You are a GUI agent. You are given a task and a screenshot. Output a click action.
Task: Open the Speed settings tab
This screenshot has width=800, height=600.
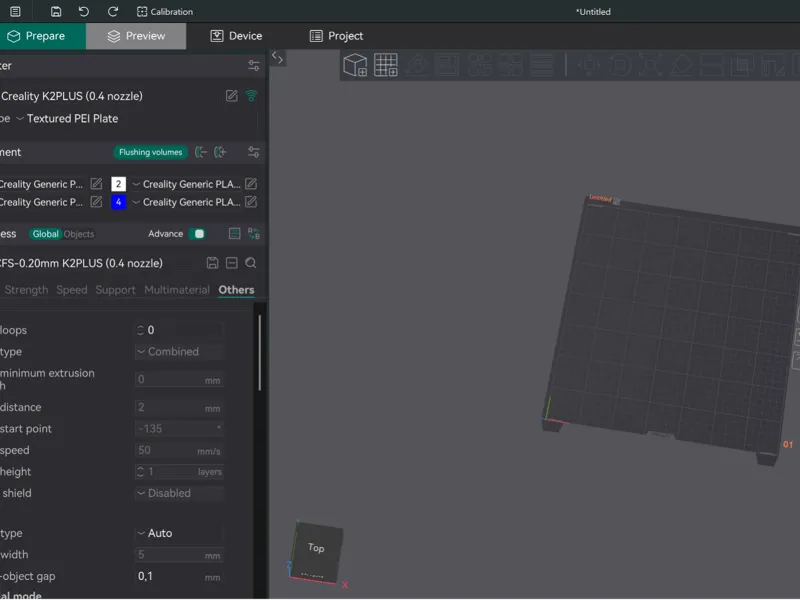pyautogui.click(x=71, y=290)
